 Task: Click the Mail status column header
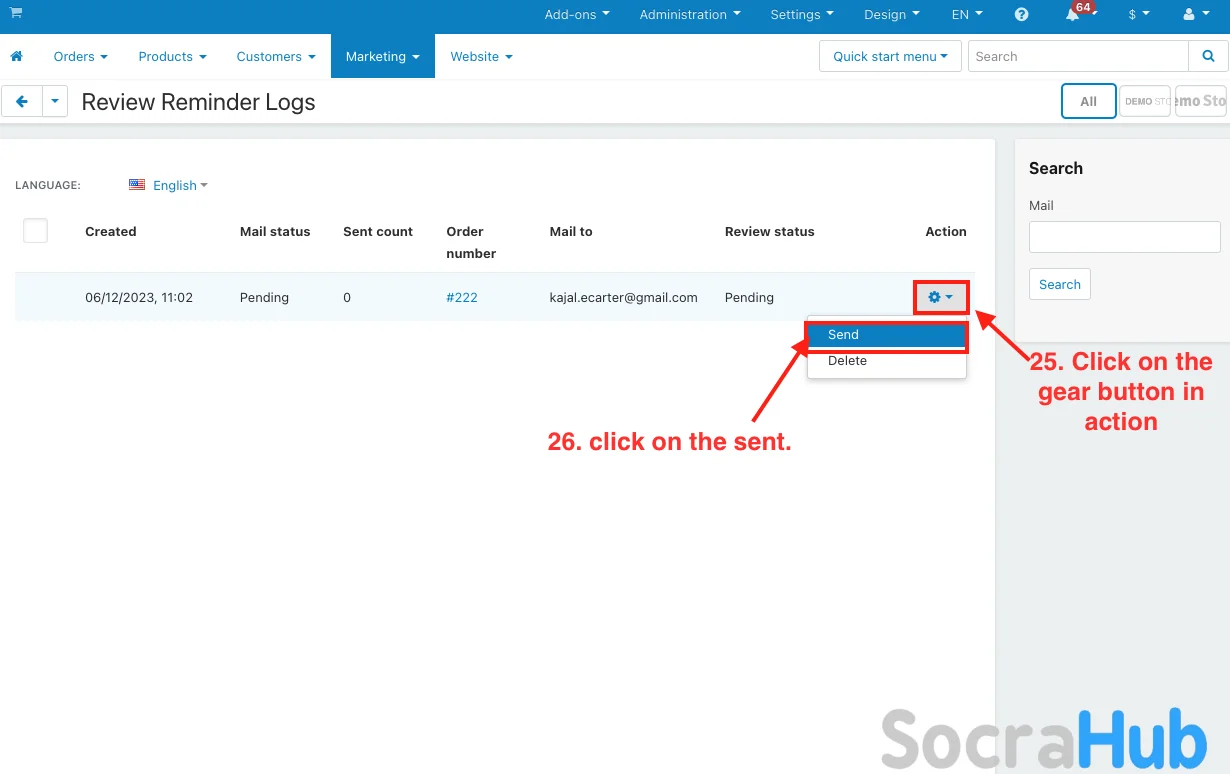[275, 231]
